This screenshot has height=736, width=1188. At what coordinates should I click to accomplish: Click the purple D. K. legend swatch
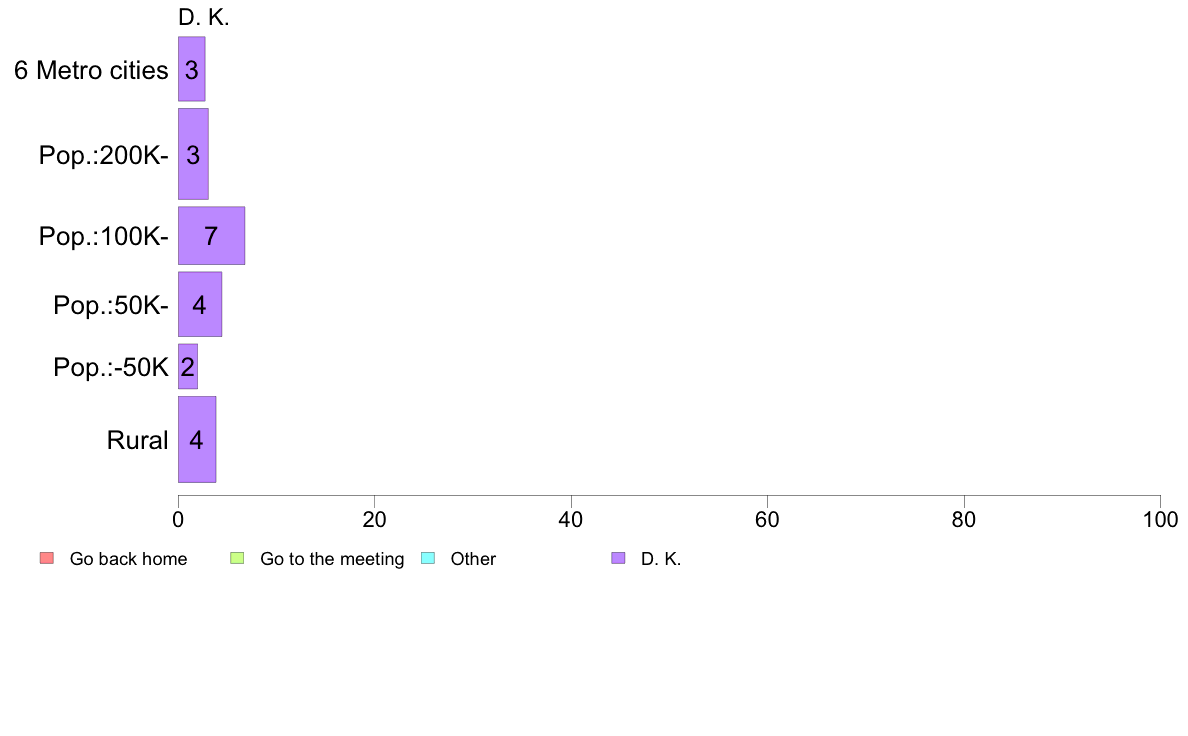point(618,559)
